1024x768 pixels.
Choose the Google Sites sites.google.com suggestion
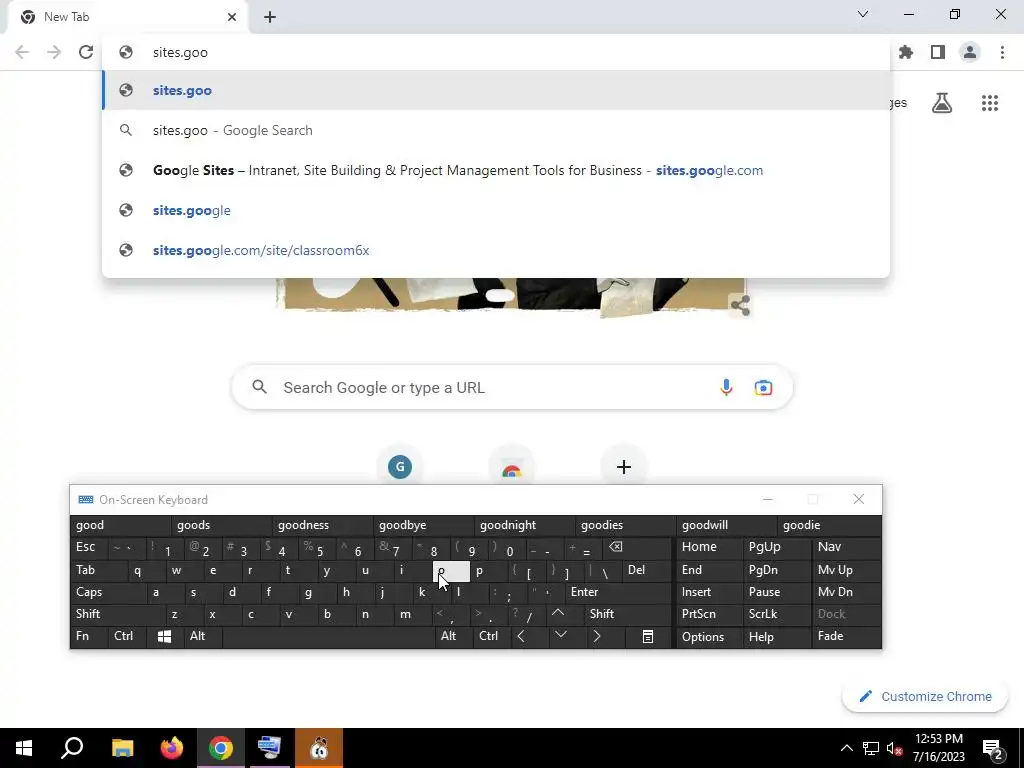tap(496, 170)
